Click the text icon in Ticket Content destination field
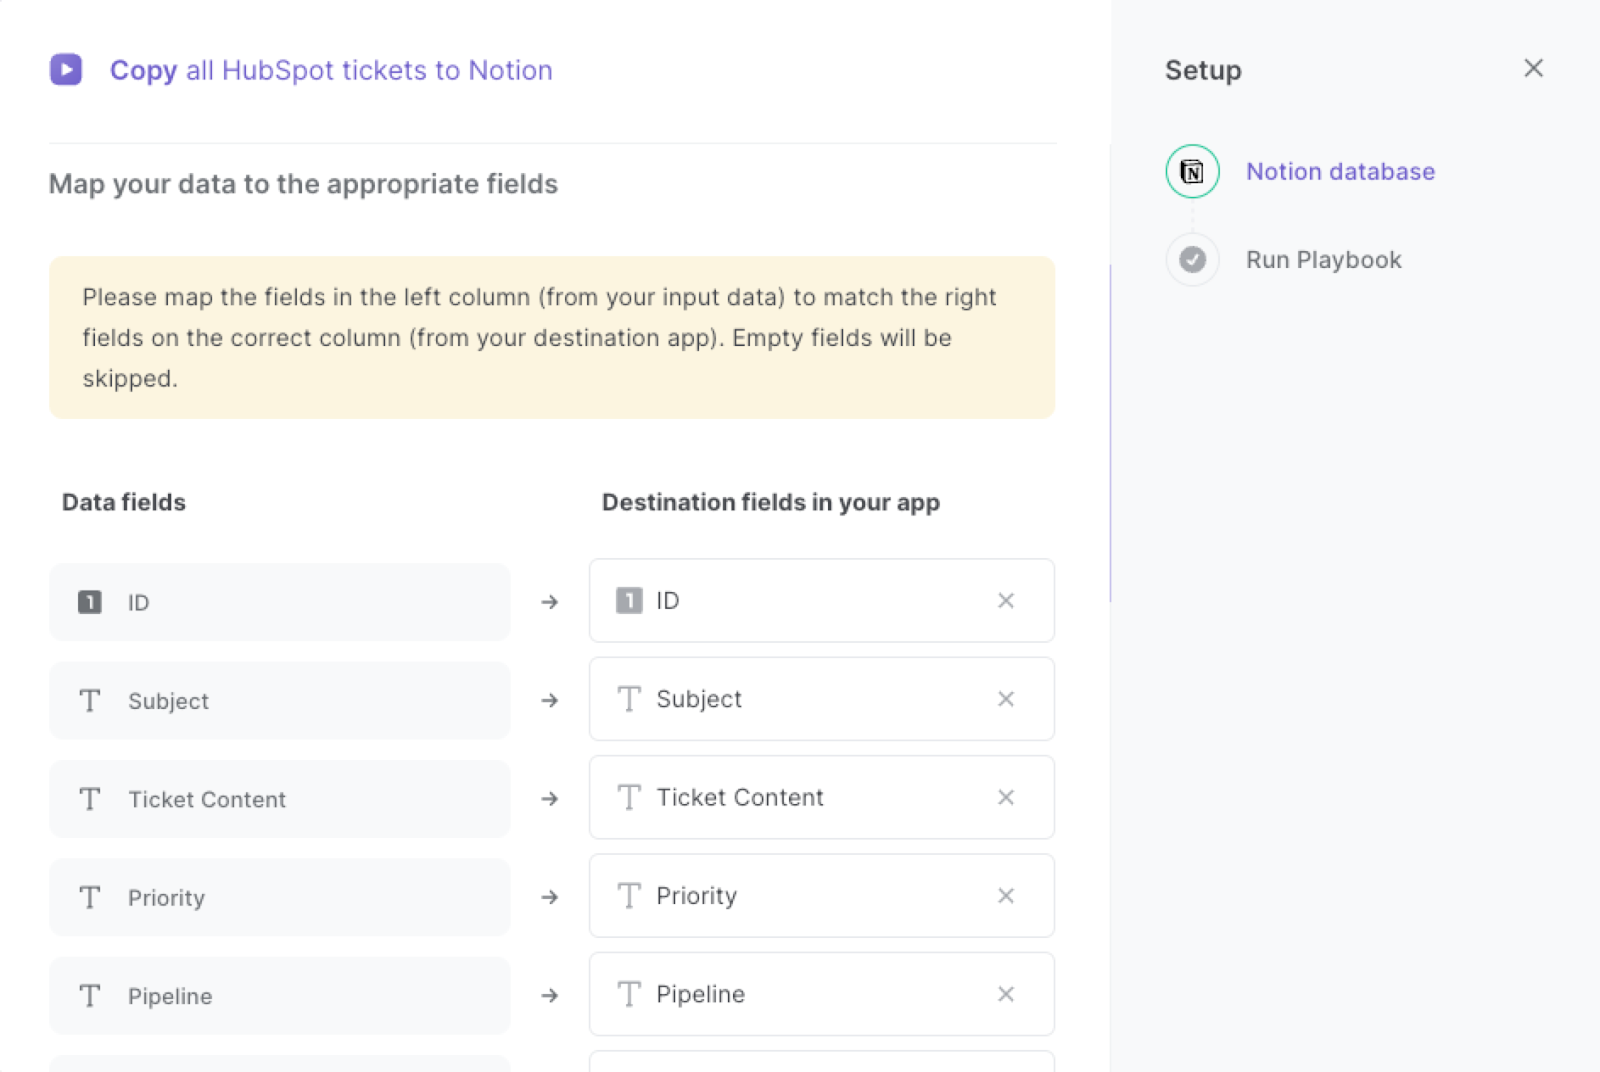 (x=629, y=797)
